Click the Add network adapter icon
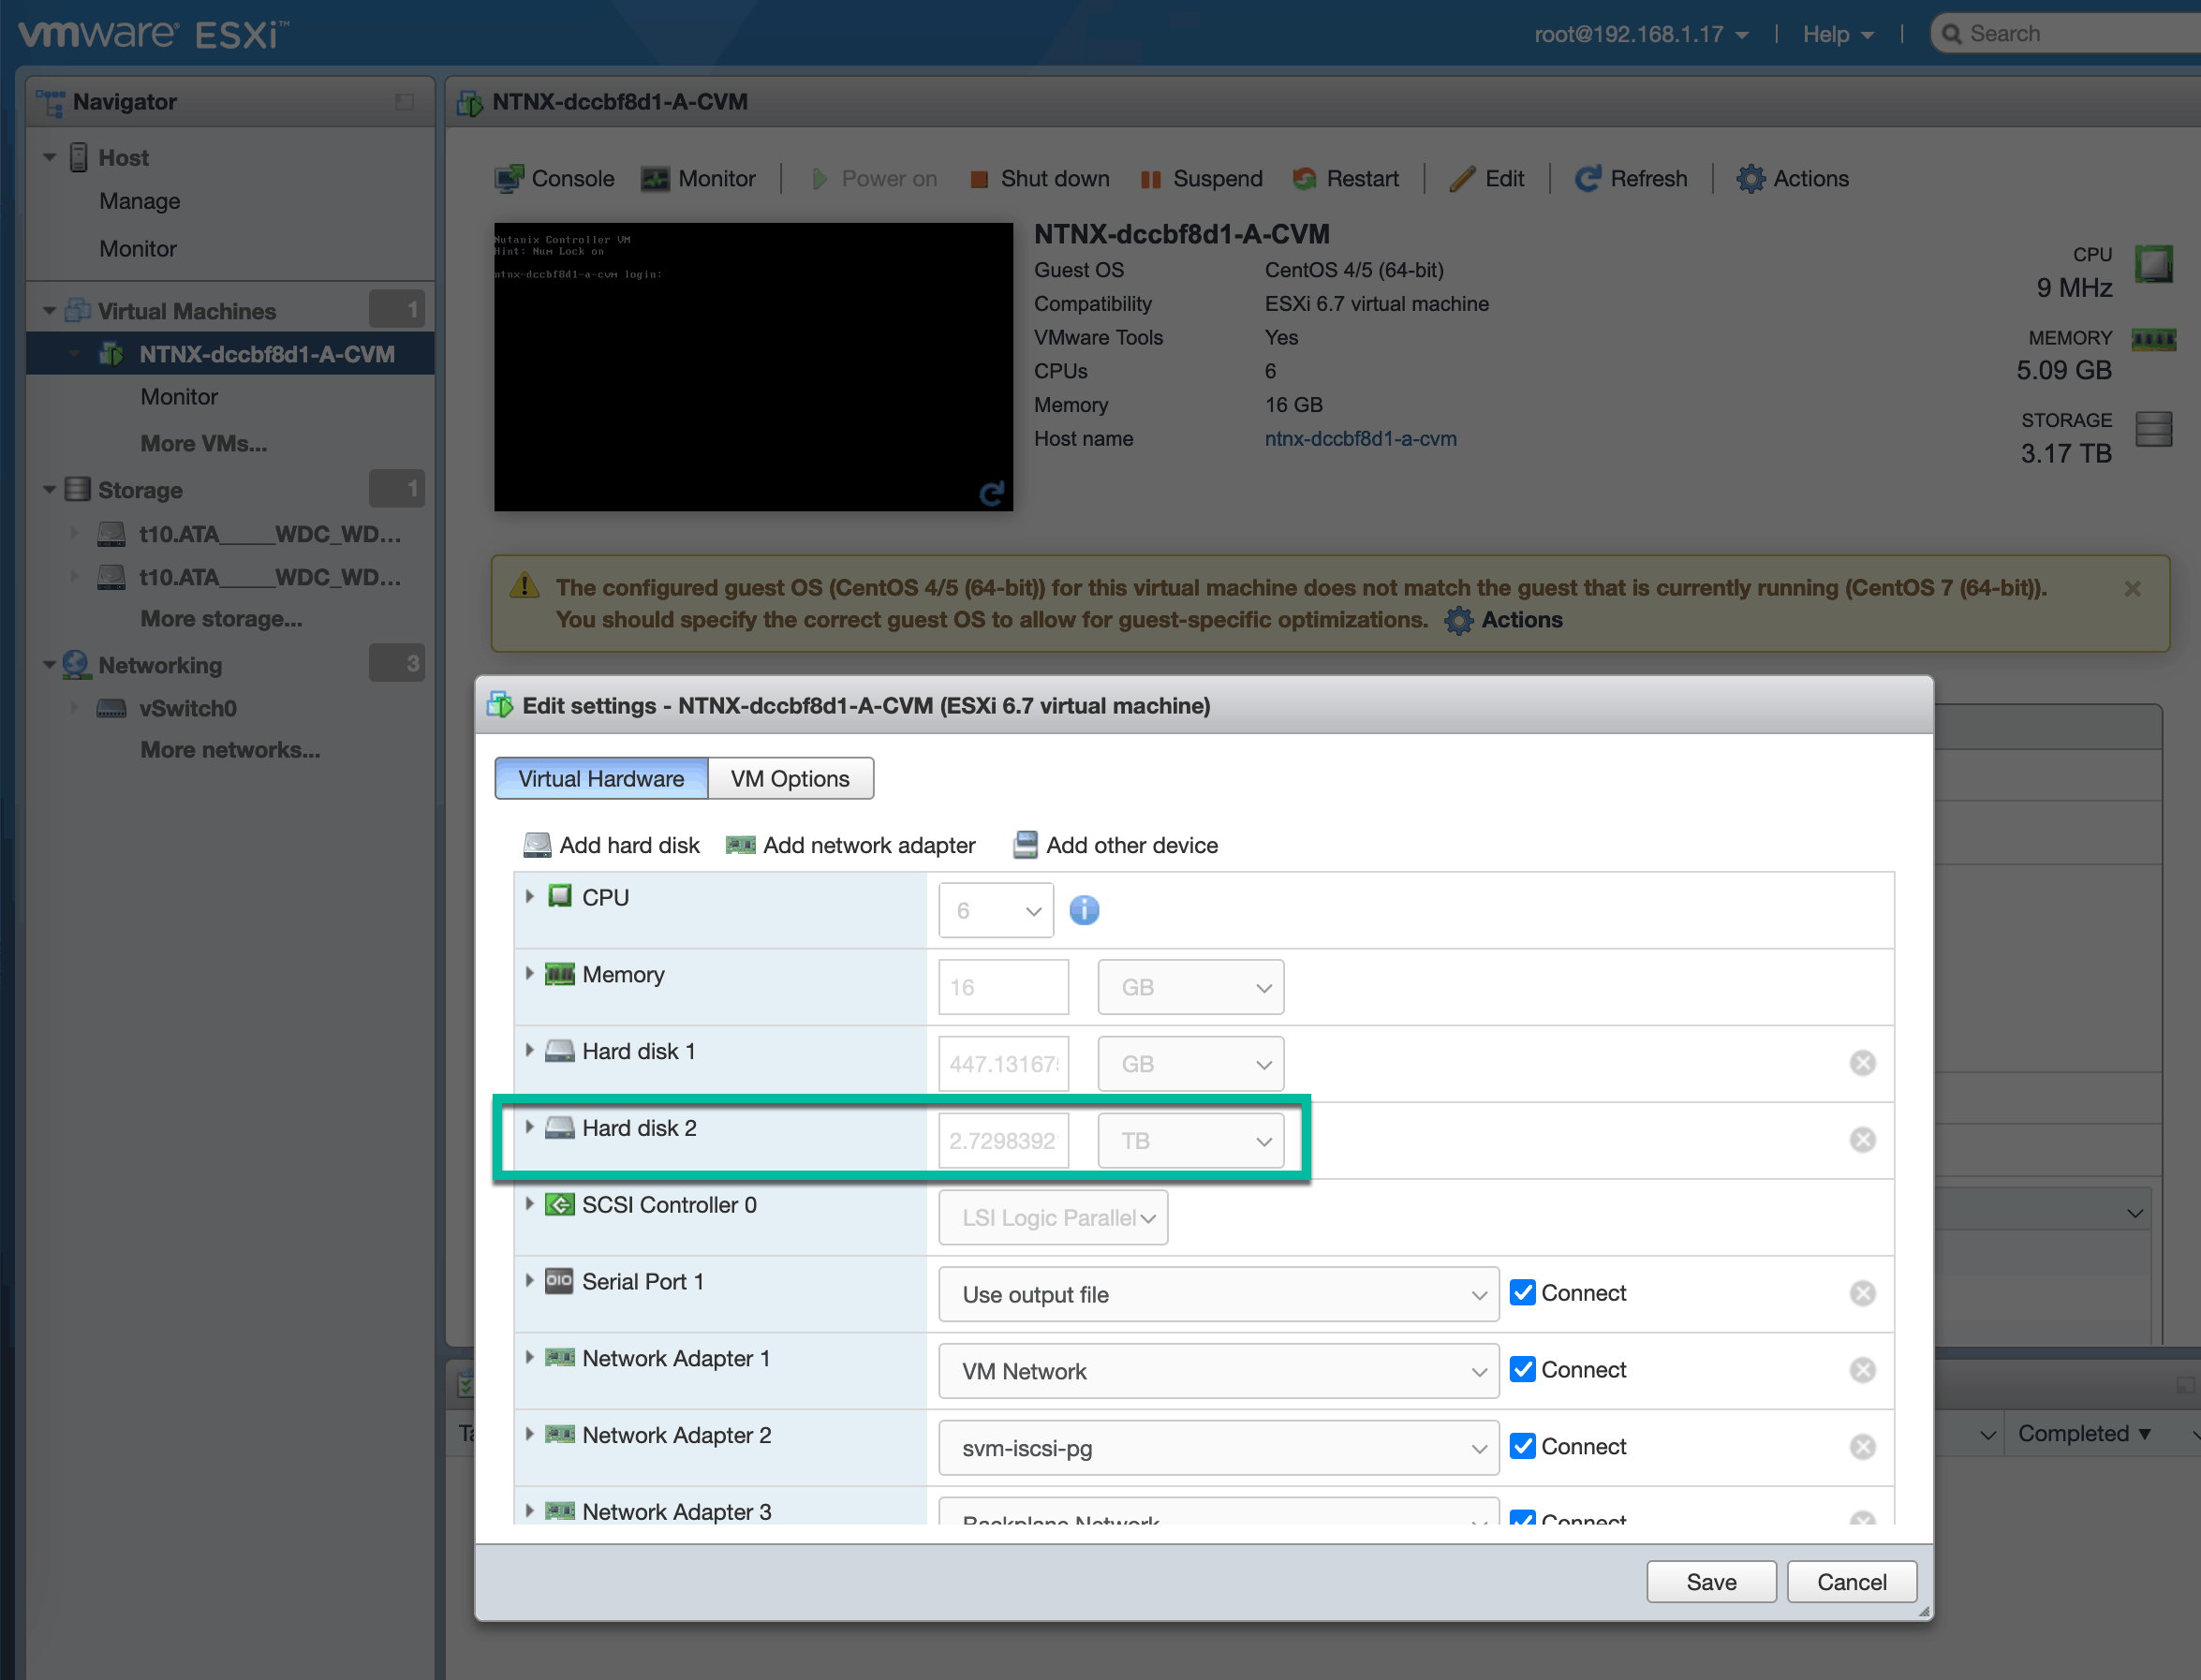2201x1680 pixels. 740,845
